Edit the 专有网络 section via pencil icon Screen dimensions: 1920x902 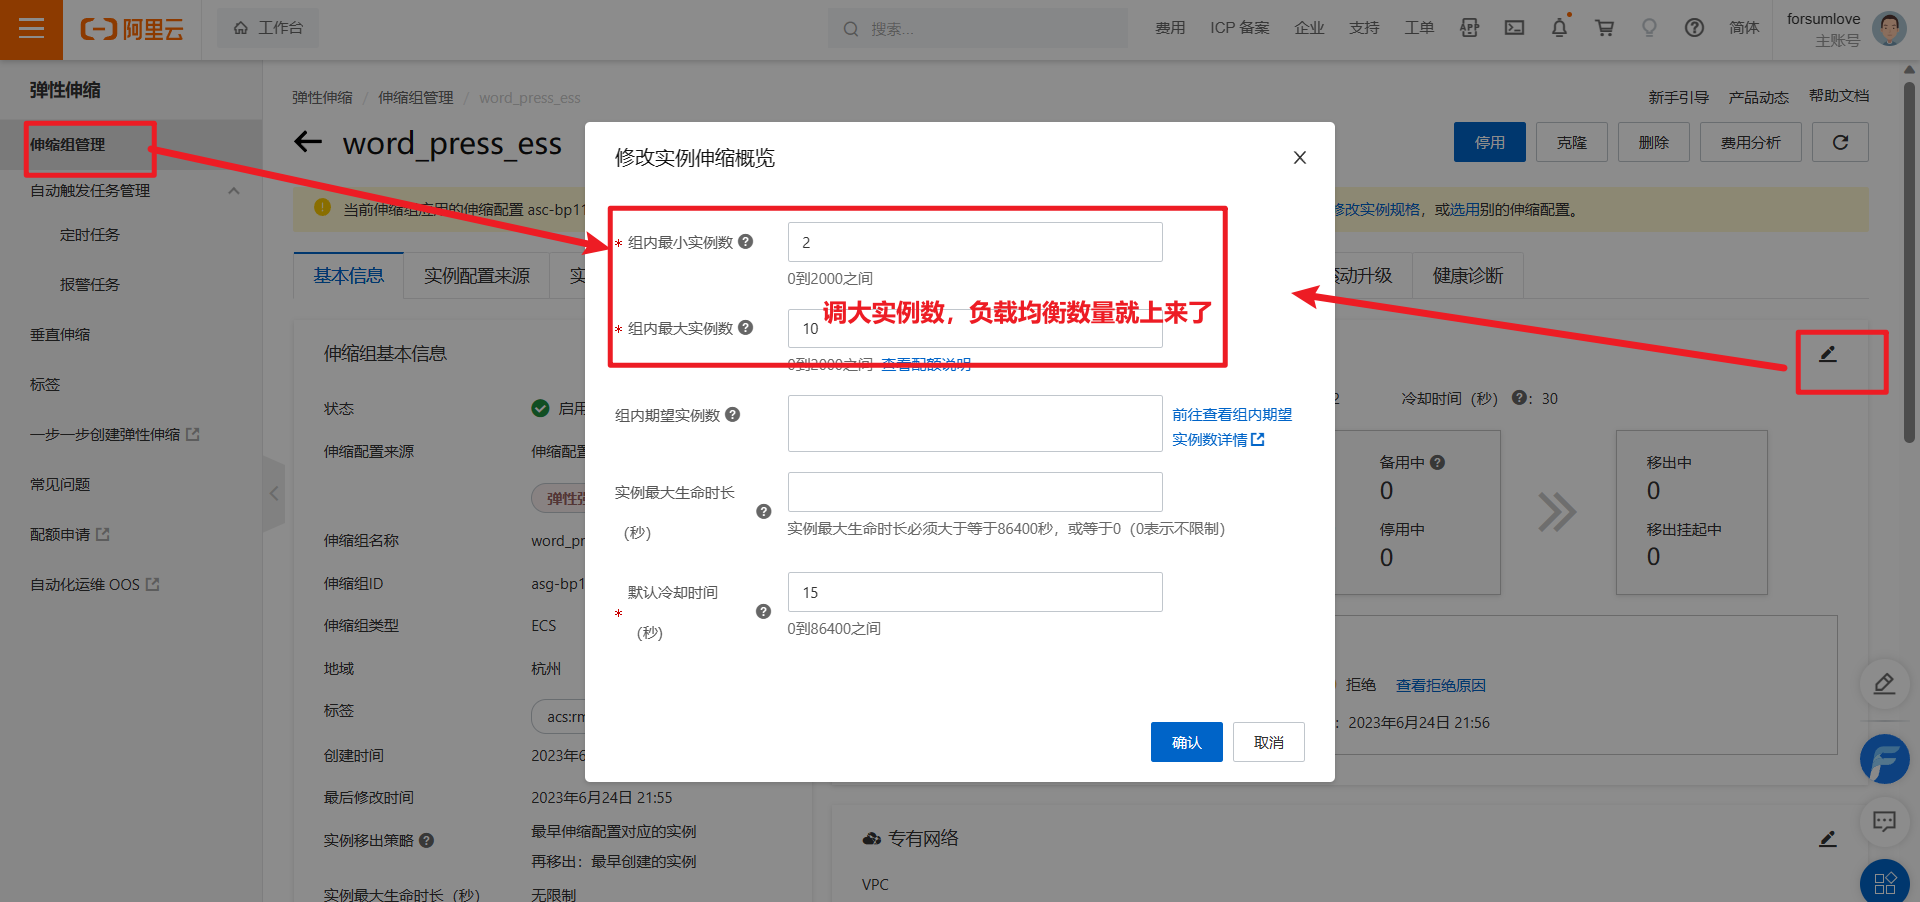[x=1827, y=838]
